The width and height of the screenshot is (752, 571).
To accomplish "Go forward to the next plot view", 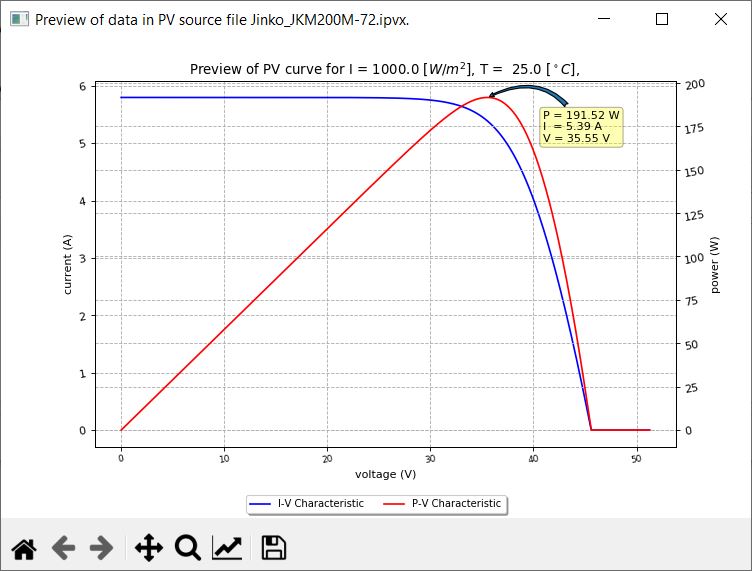I will 101,547.
